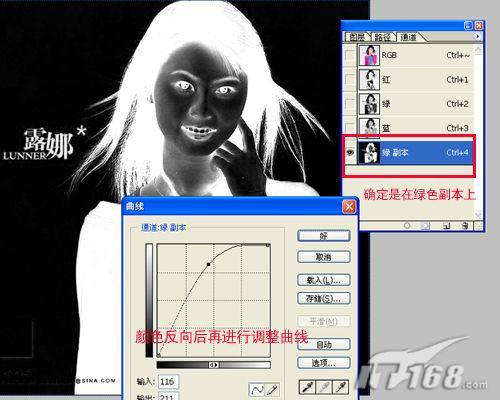Click the channel name '红'
Image resolution: width=500 pixels, height=400 pixels.
pyautogui.click(x=386, y=79)
